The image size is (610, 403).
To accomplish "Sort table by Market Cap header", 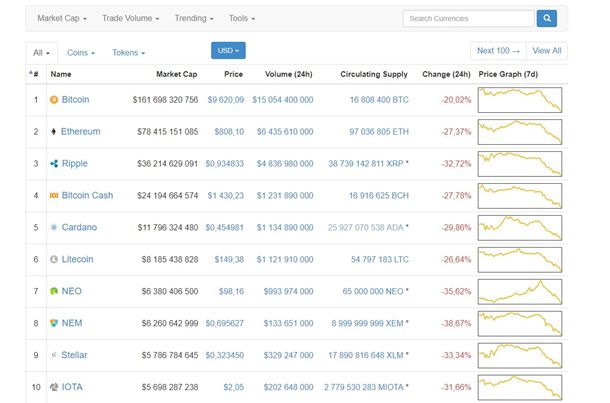I will (x=177, y=74).
